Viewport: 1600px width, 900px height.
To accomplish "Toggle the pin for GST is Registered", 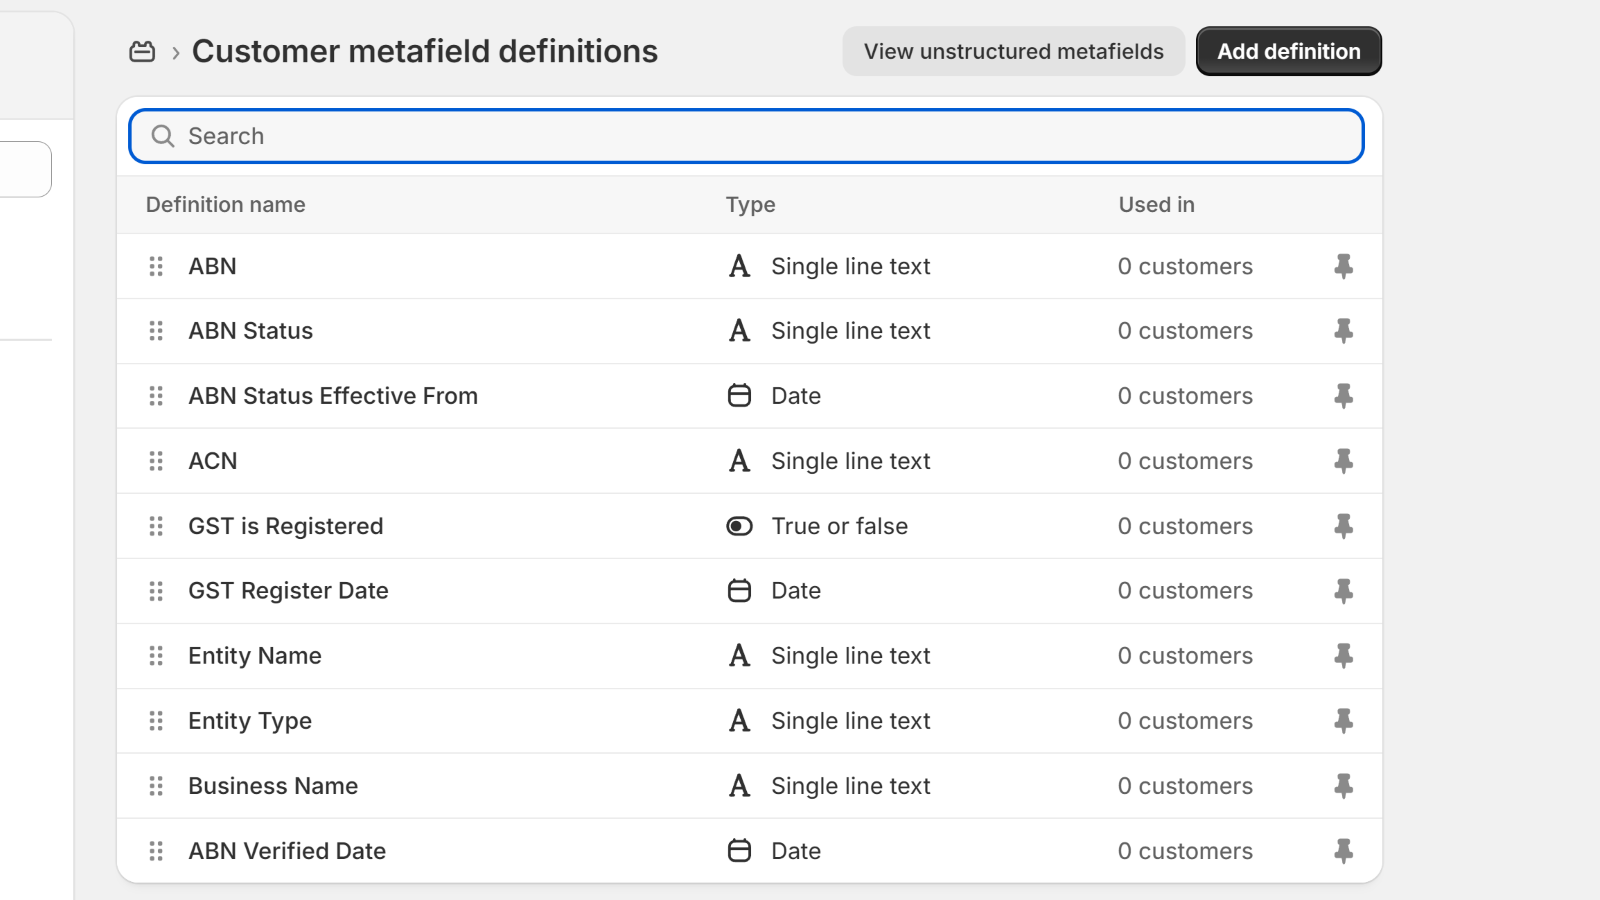I will click(x=1344, y=526).
